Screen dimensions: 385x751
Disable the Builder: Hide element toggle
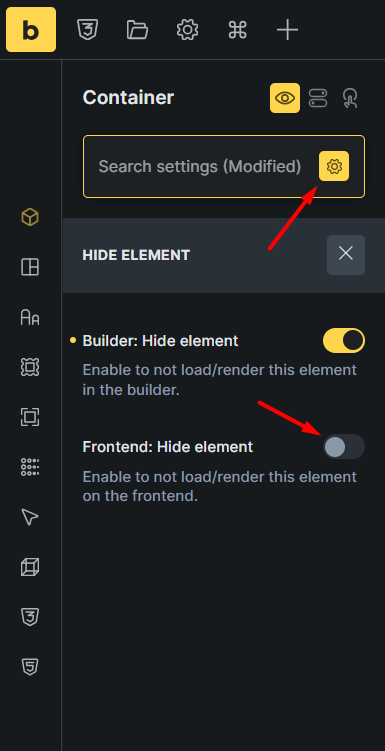[x=344, y=341]
